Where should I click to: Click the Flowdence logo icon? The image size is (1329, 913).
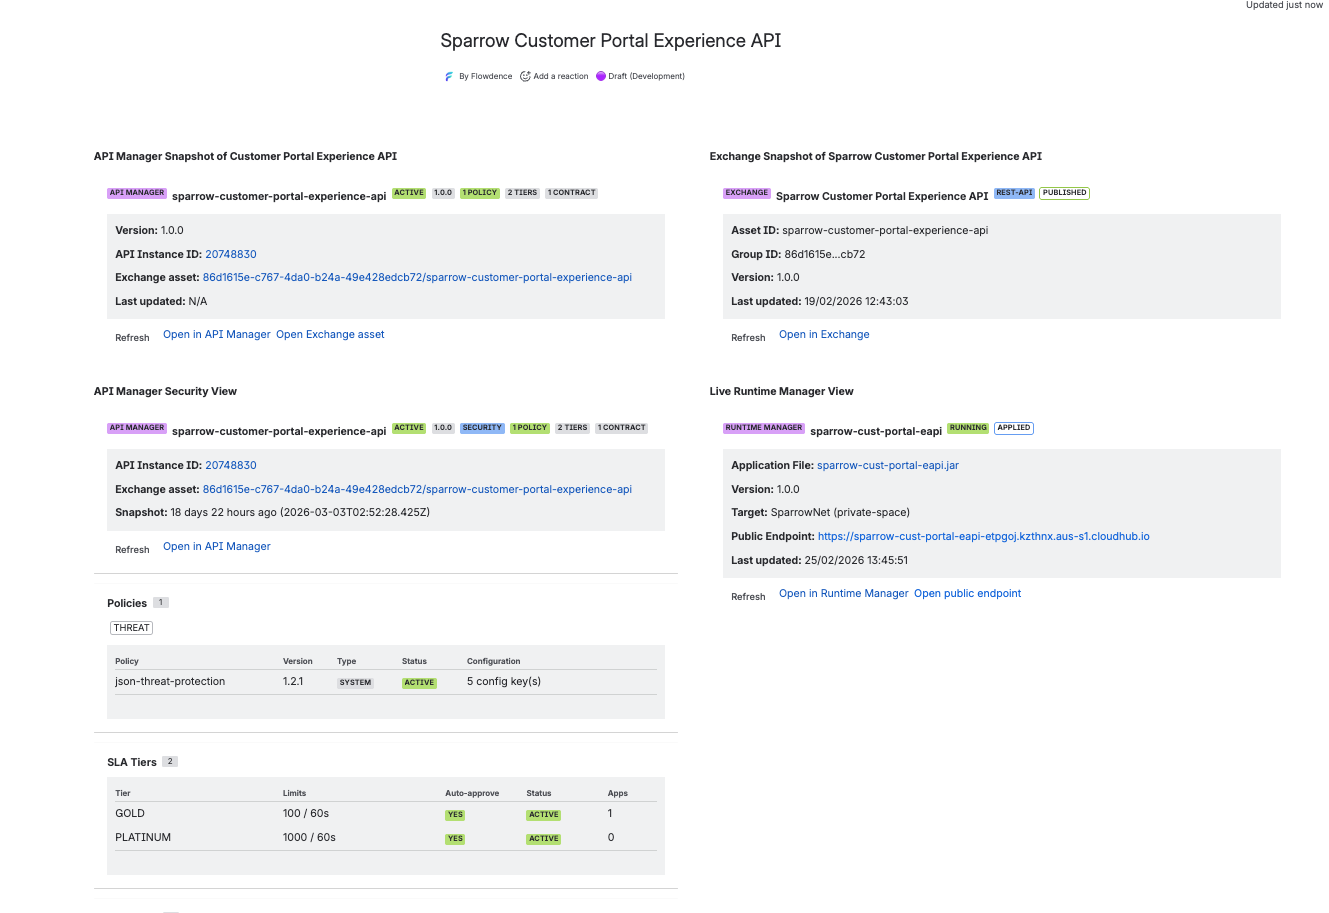[x=449, y=76]
